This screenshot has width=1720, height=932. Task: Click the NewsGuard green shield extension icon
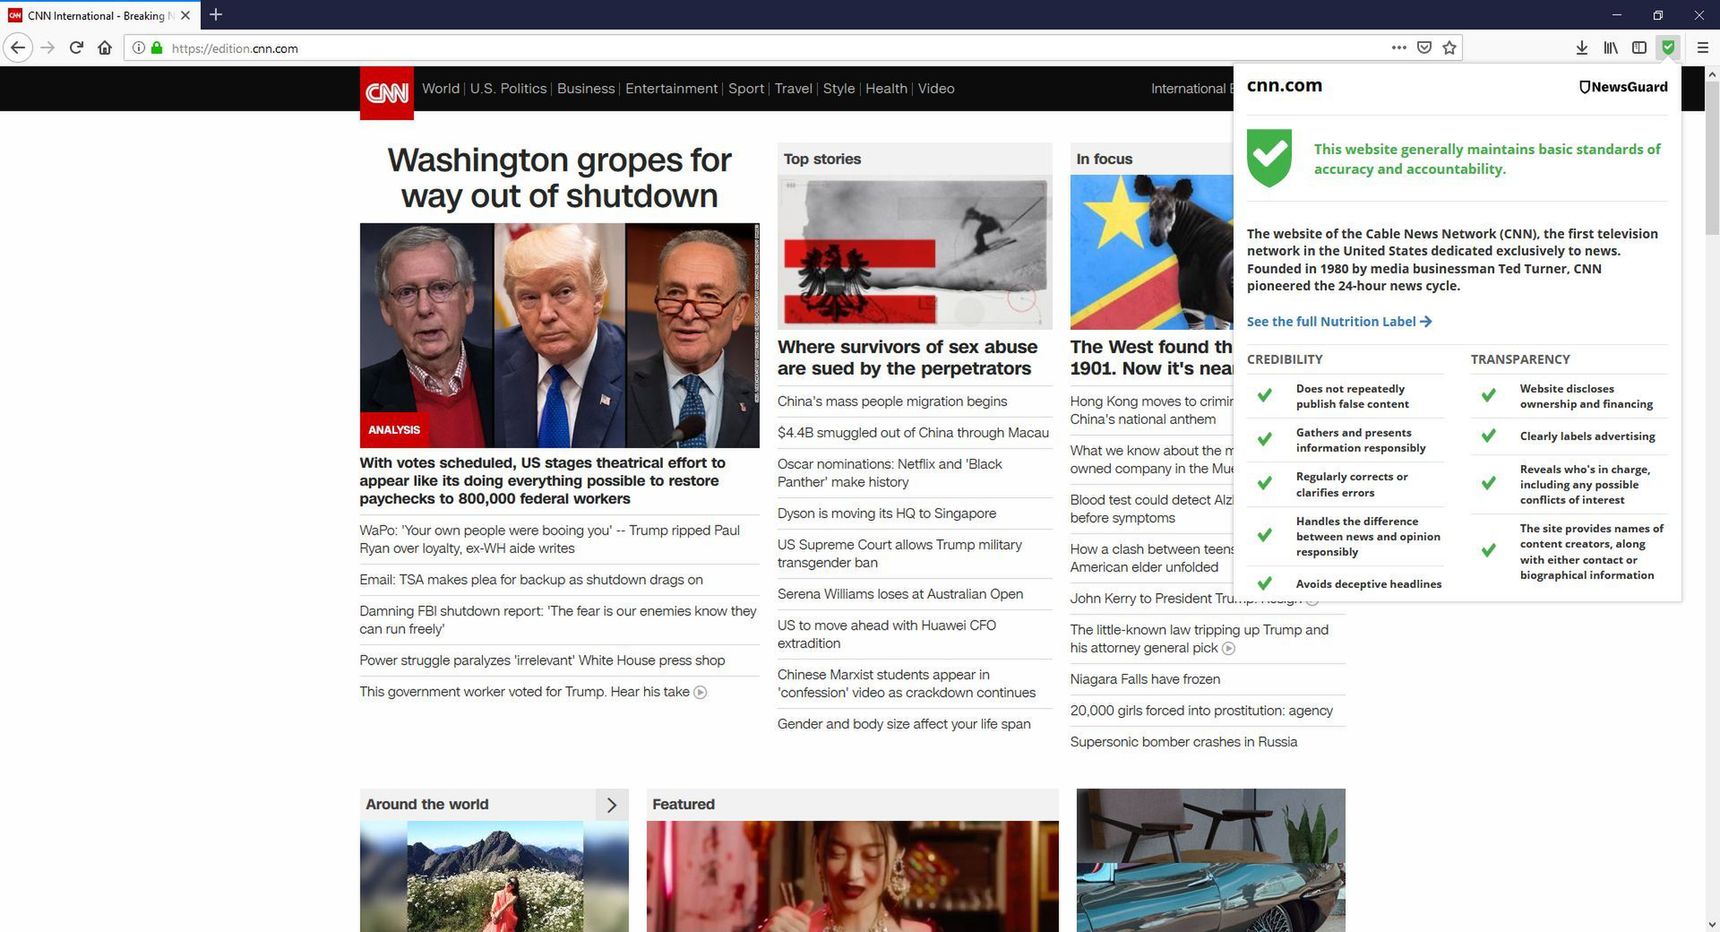(1668, 47)
